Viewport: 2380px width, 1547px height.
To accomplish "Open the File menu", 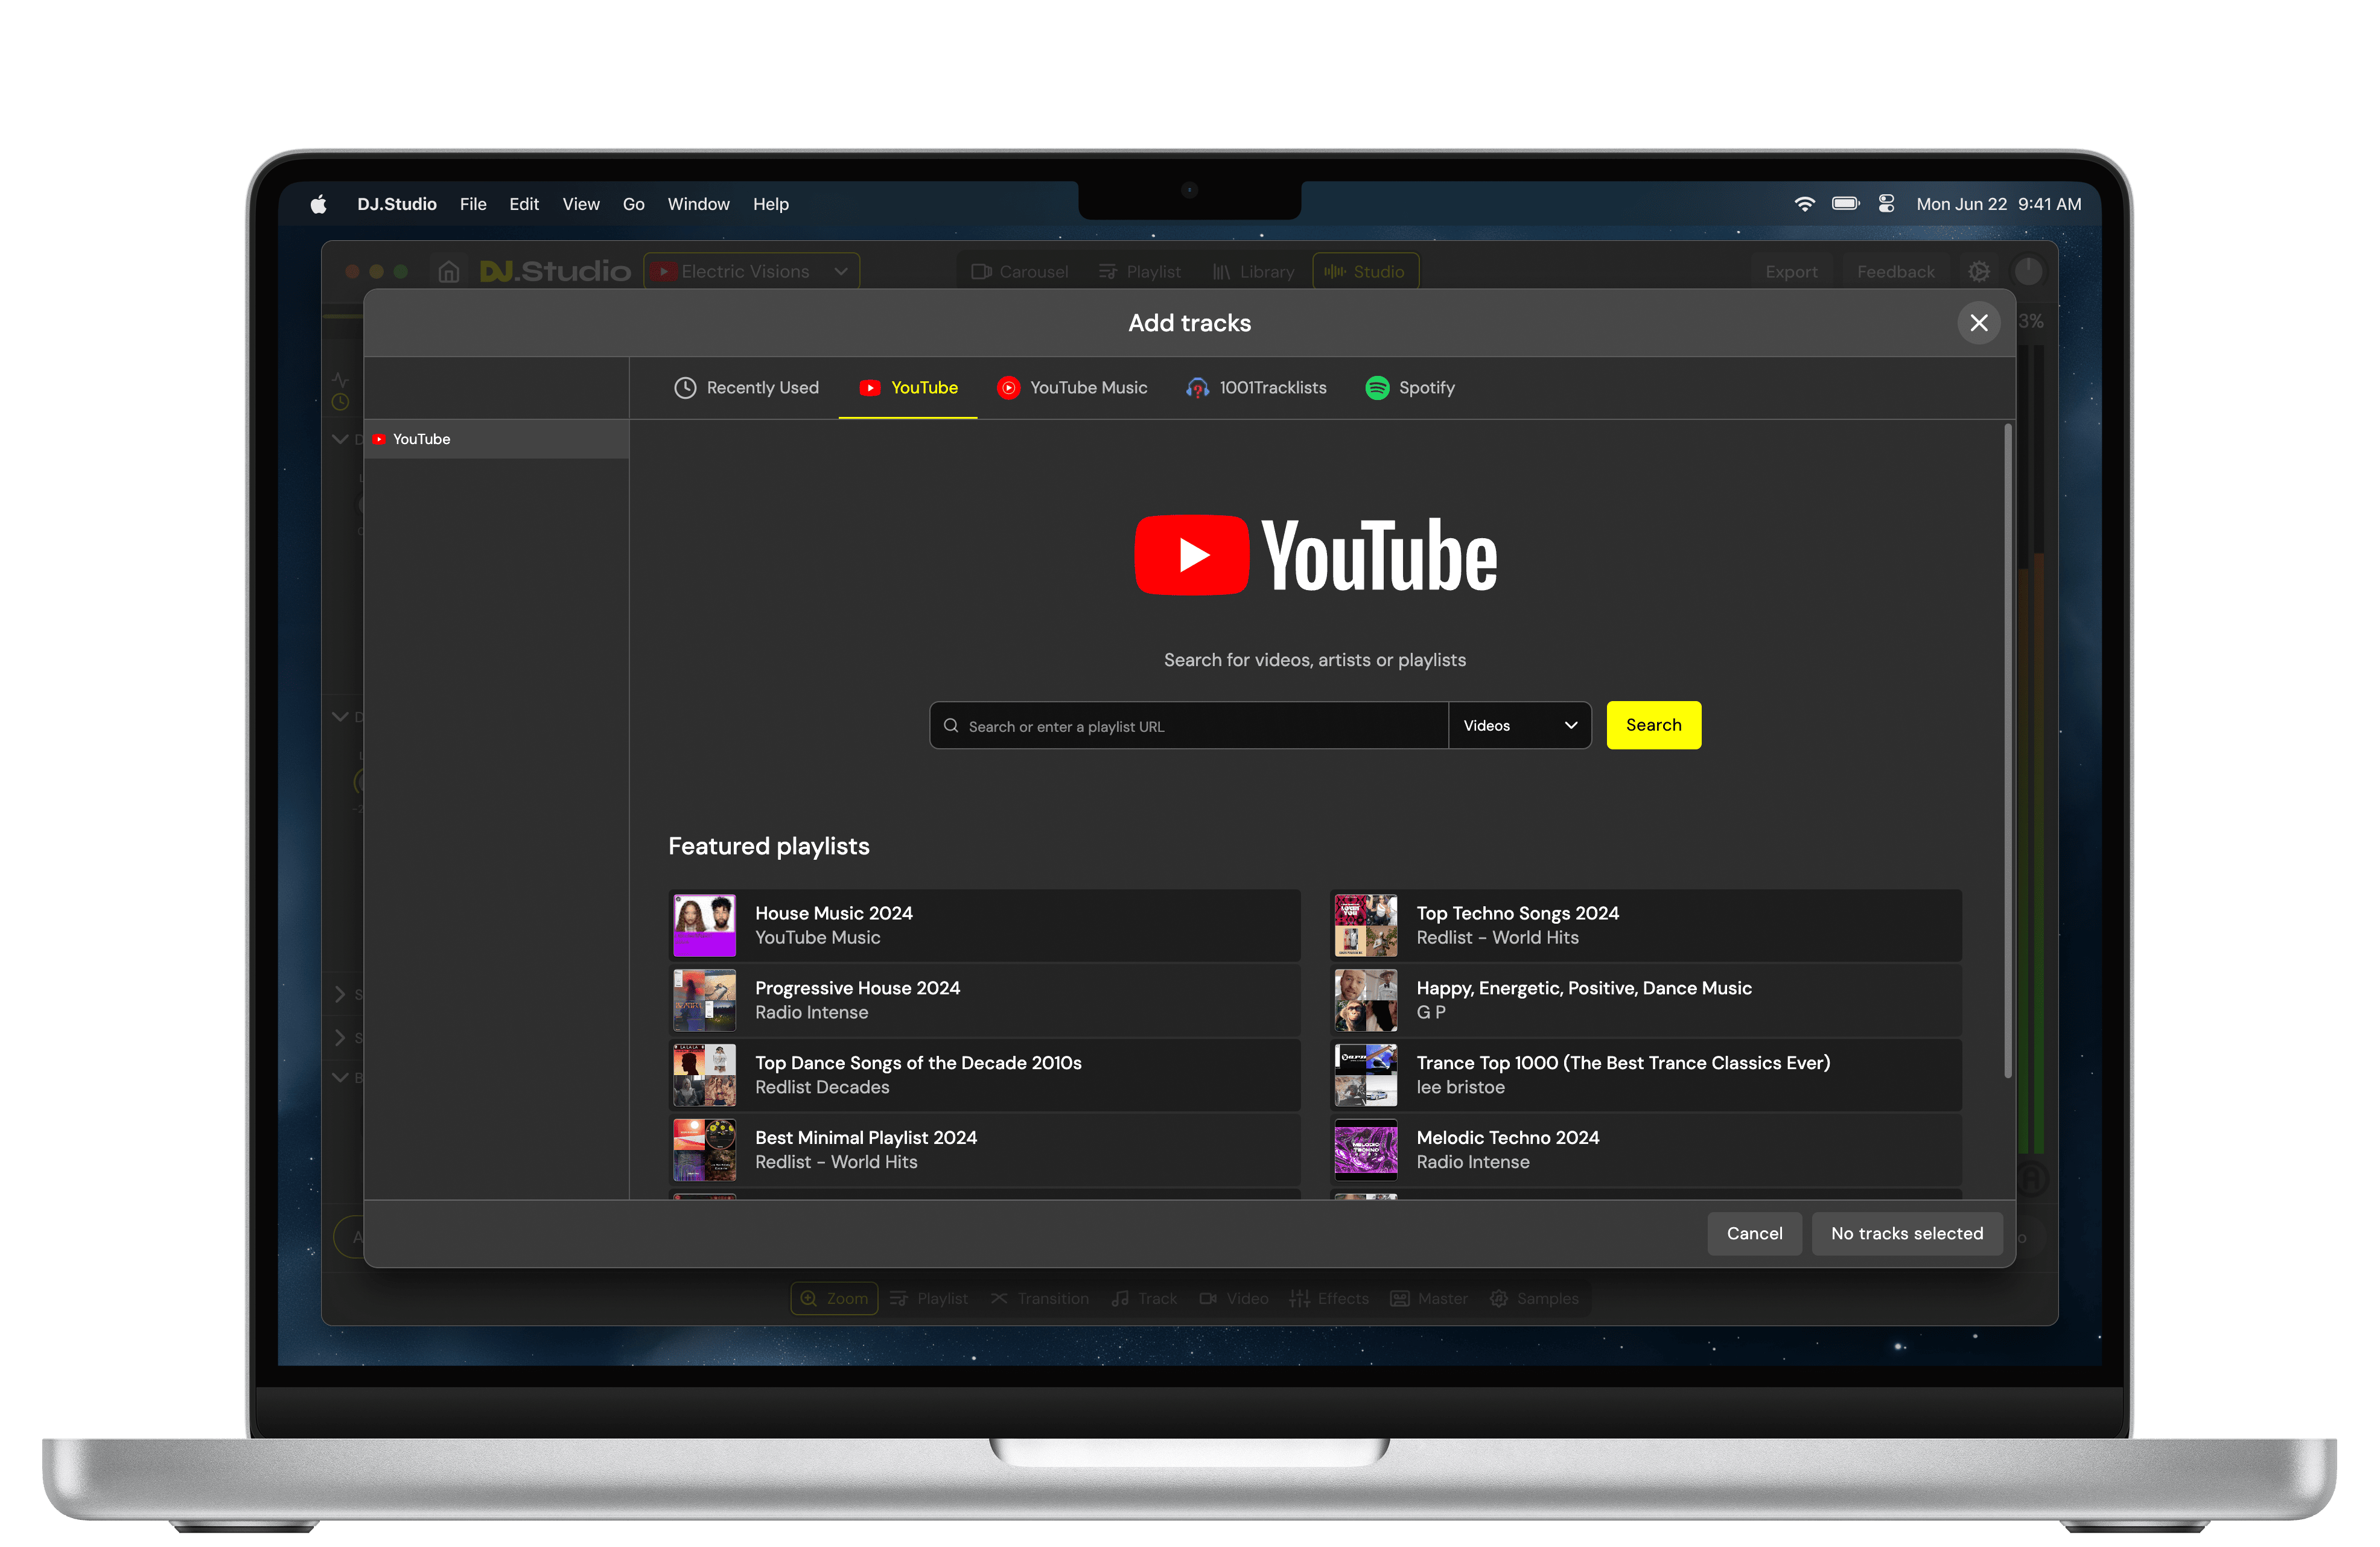I will coord(473,204).
